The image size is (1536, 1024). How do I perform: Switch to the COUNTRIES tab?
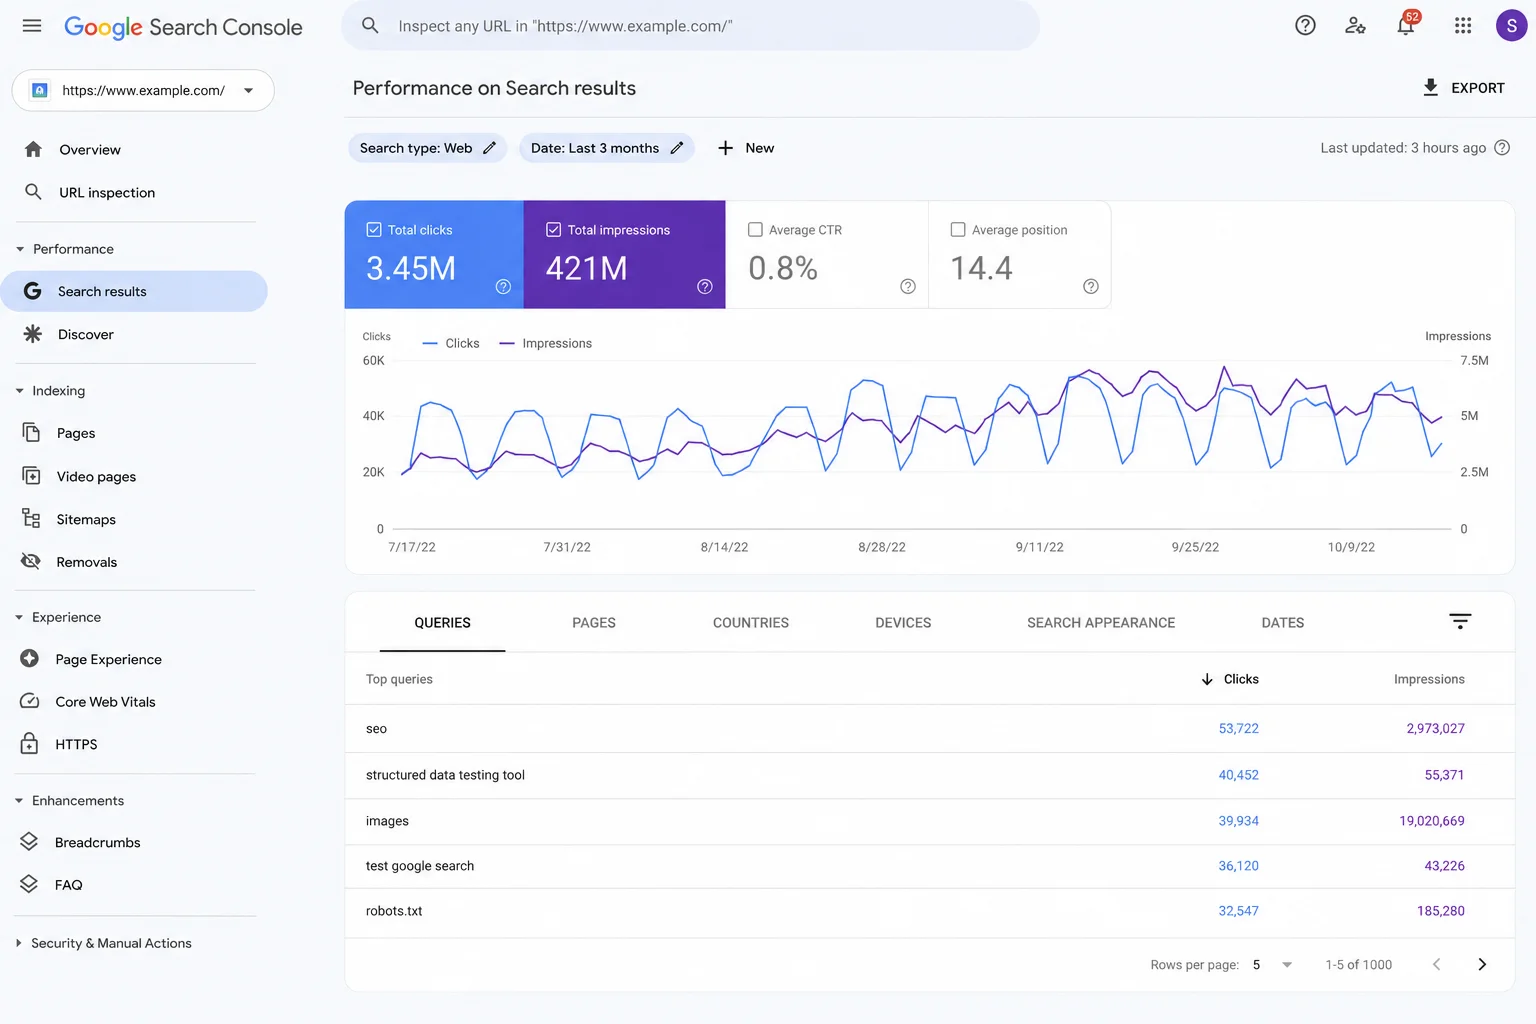[x=751, y=622]
